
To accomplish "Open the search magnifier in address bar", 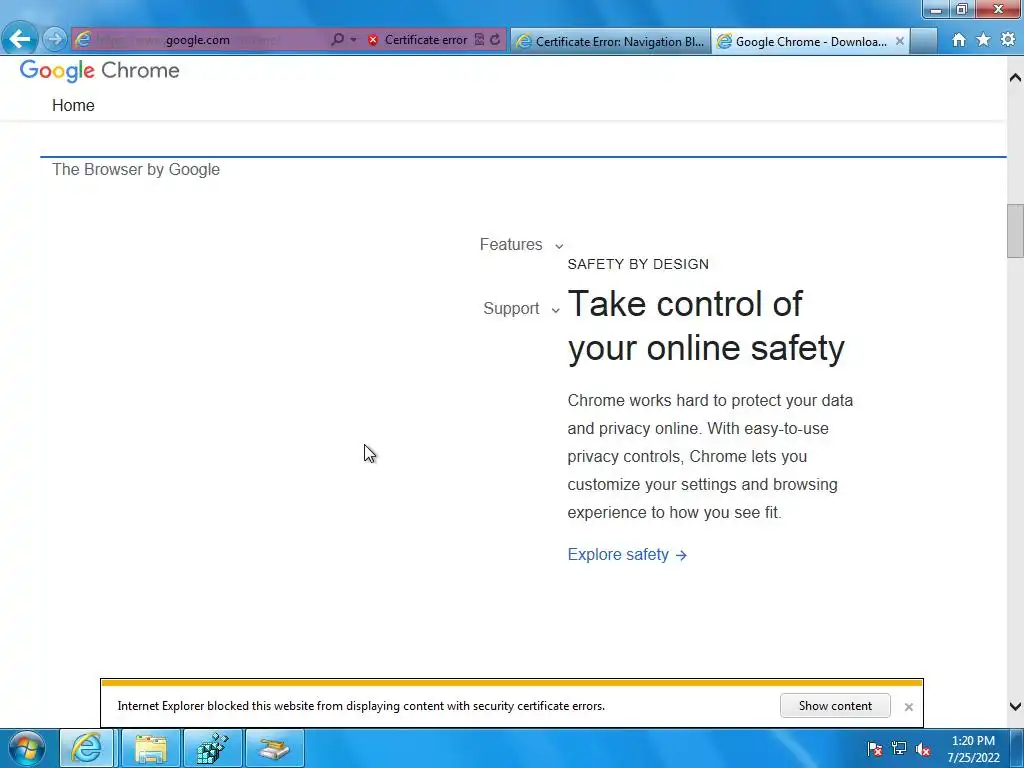I will 337,39.
